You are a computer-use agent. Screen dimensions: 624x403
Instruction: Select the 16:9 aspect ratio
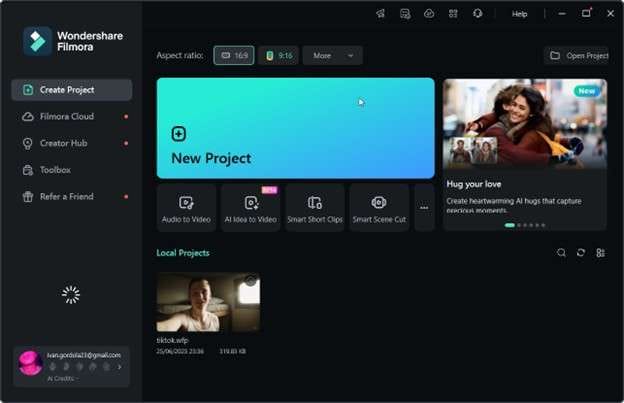click(x=234, y=55)
